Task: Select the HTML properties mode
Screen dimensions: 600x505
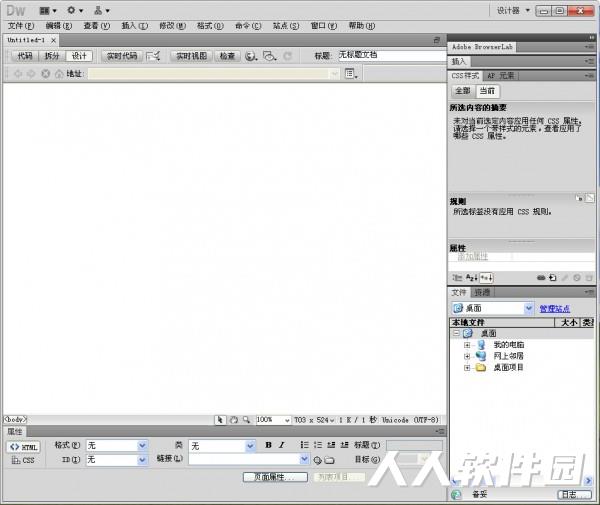Action: (23, 447)
